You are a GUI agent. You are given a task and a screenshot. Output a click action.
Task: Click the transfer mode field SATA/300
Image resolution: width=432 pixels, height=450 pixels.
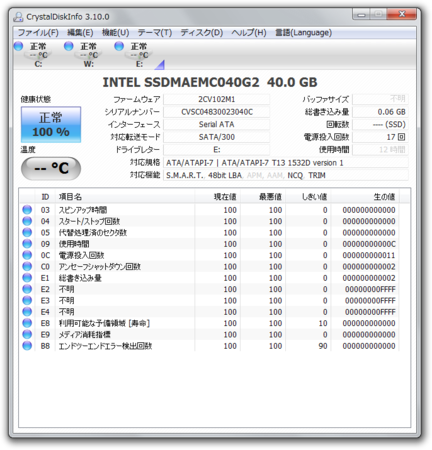pyautogui.click(x=216, y=137)
